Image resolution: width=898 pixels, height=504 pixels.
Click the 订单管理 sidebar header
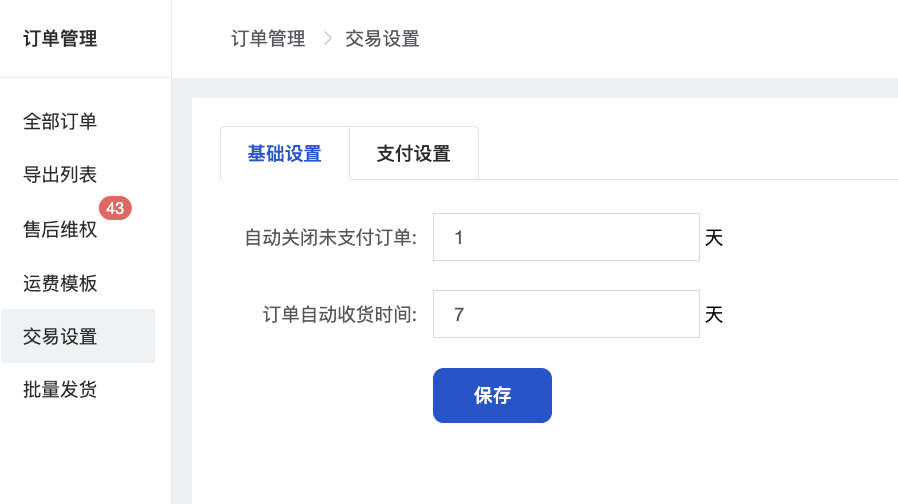click(60, 39)
